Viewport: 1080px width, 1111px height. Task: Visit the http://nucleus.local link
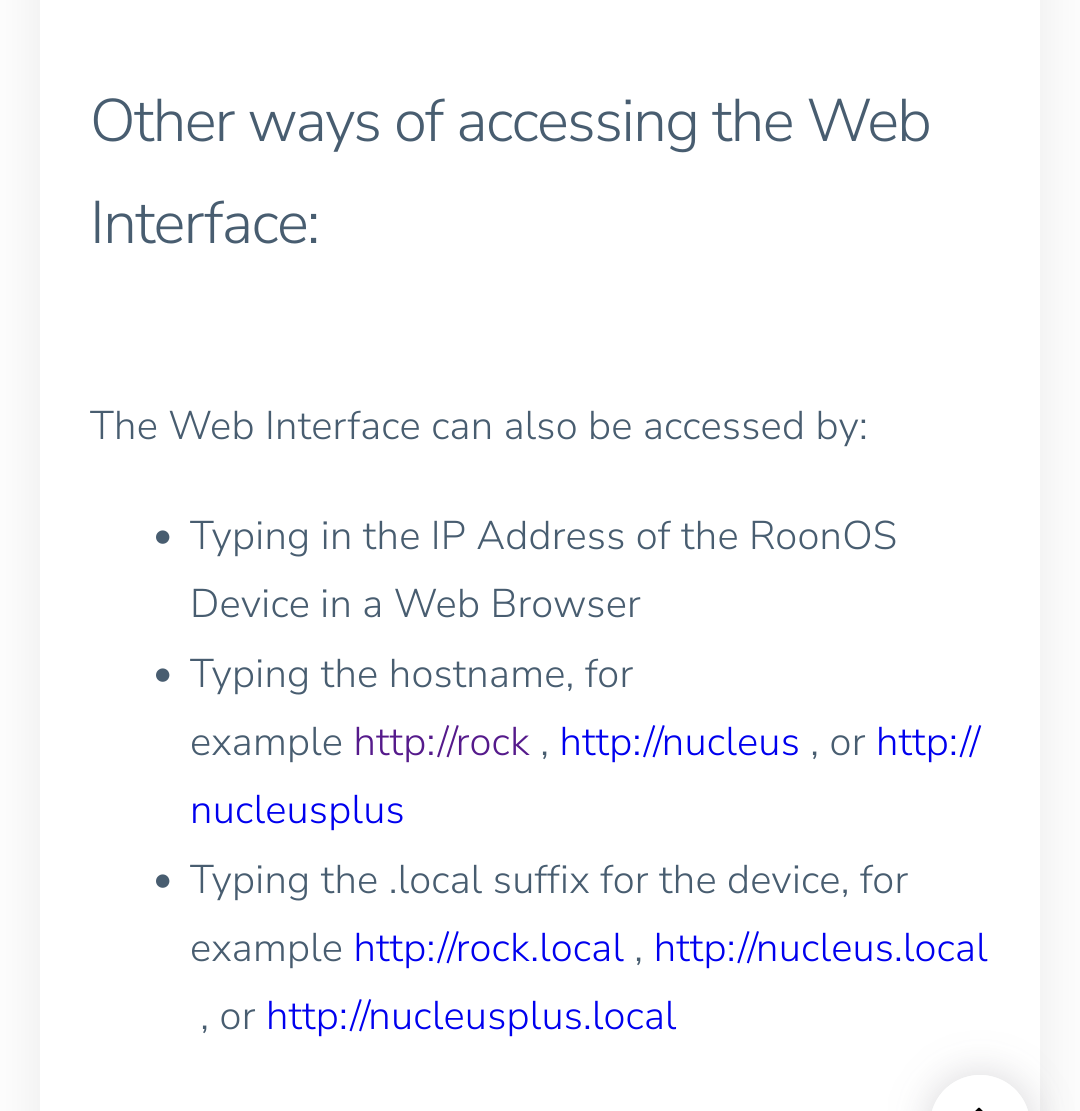[820, 949]
